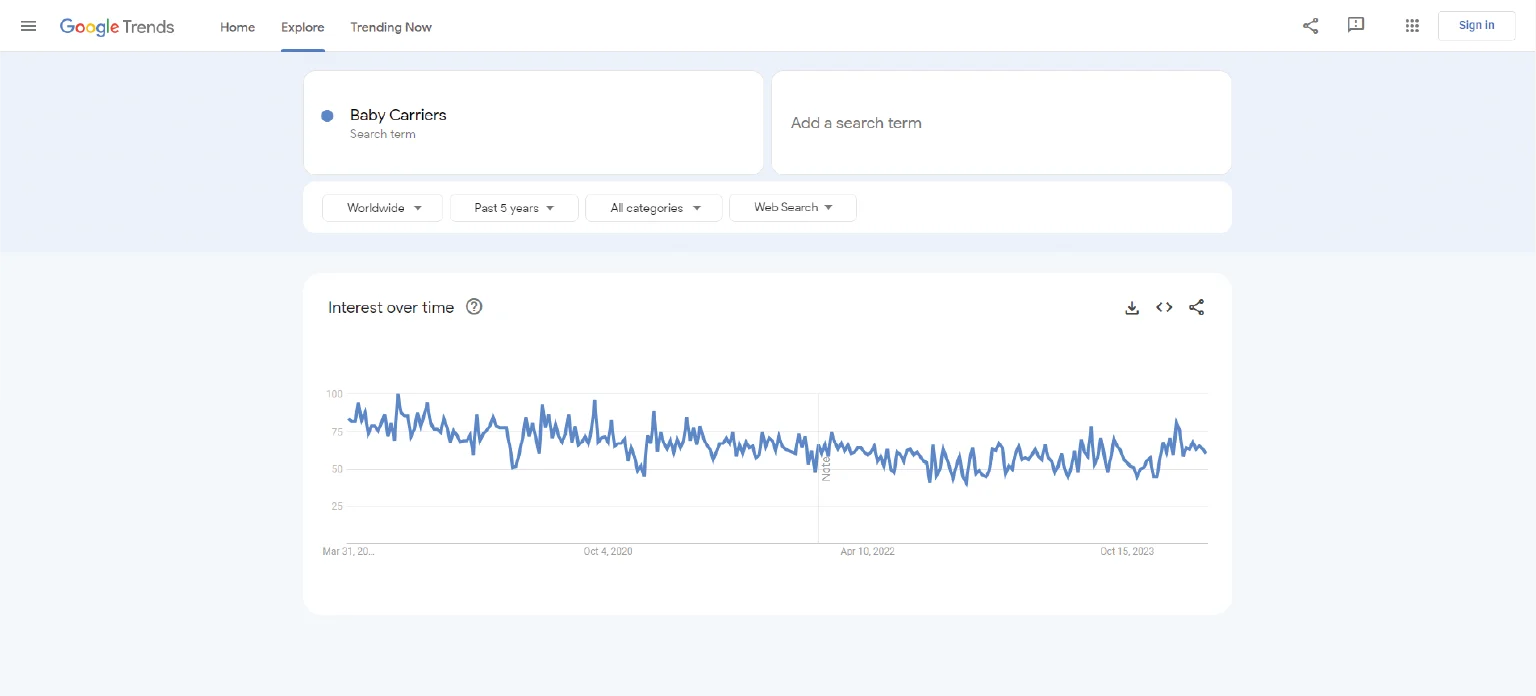1536x696 pixels.
Task: Click the share icon in header
Action: click(x=1310, y=26)
